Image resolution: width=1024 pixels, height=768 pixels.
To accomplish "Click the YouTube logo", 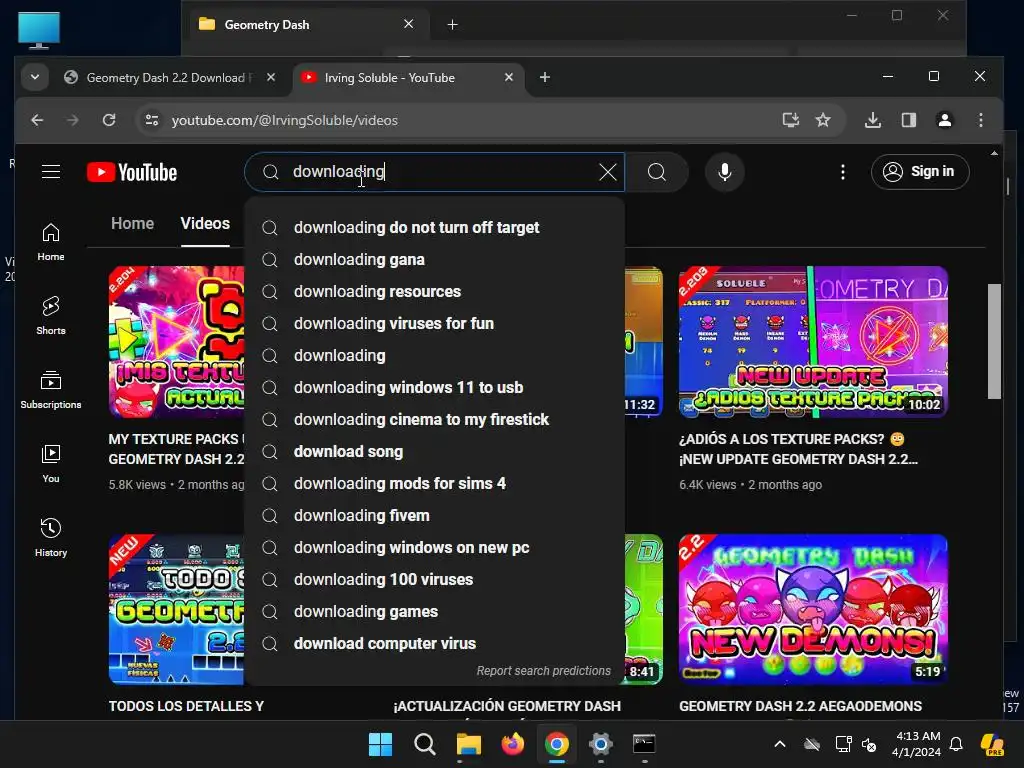I will pyautogui.click(x=132, y=172).
